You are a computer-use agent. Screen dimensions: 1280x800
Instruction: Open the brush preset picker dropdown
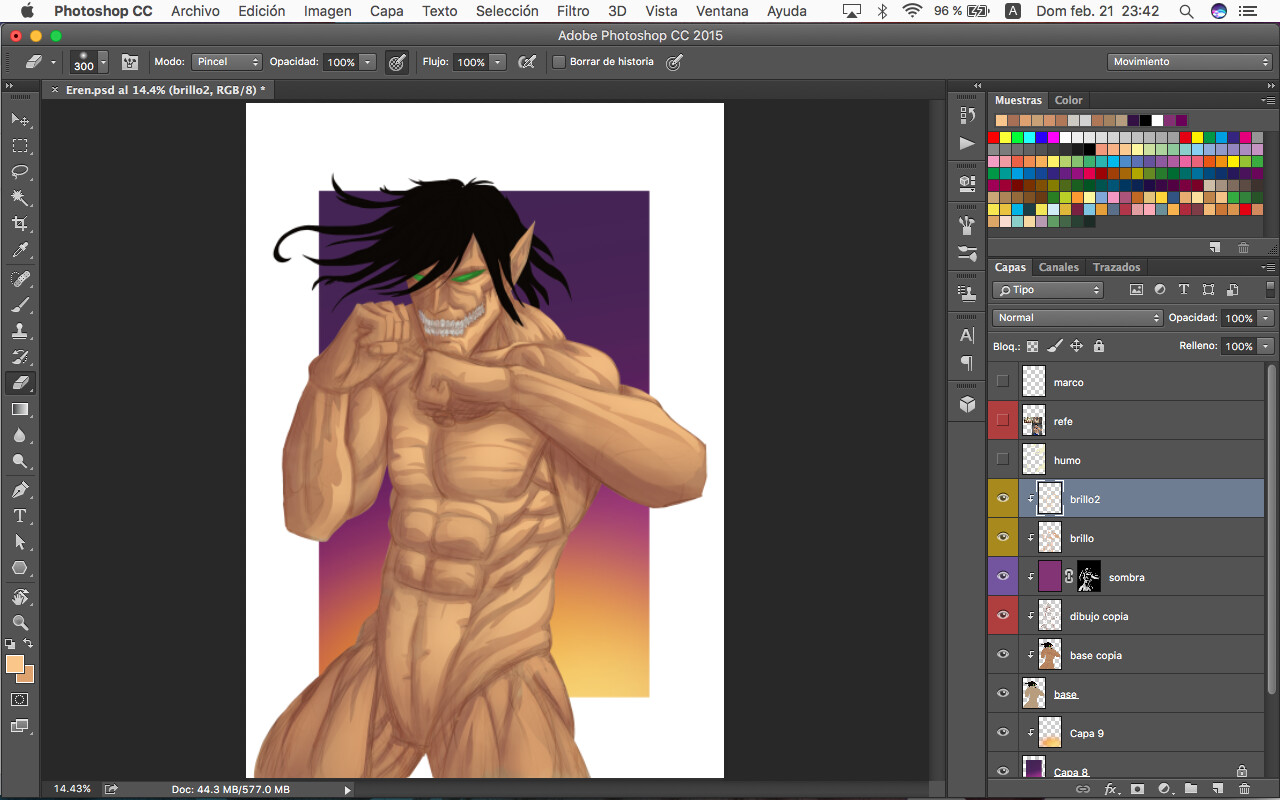click(103, 62)
